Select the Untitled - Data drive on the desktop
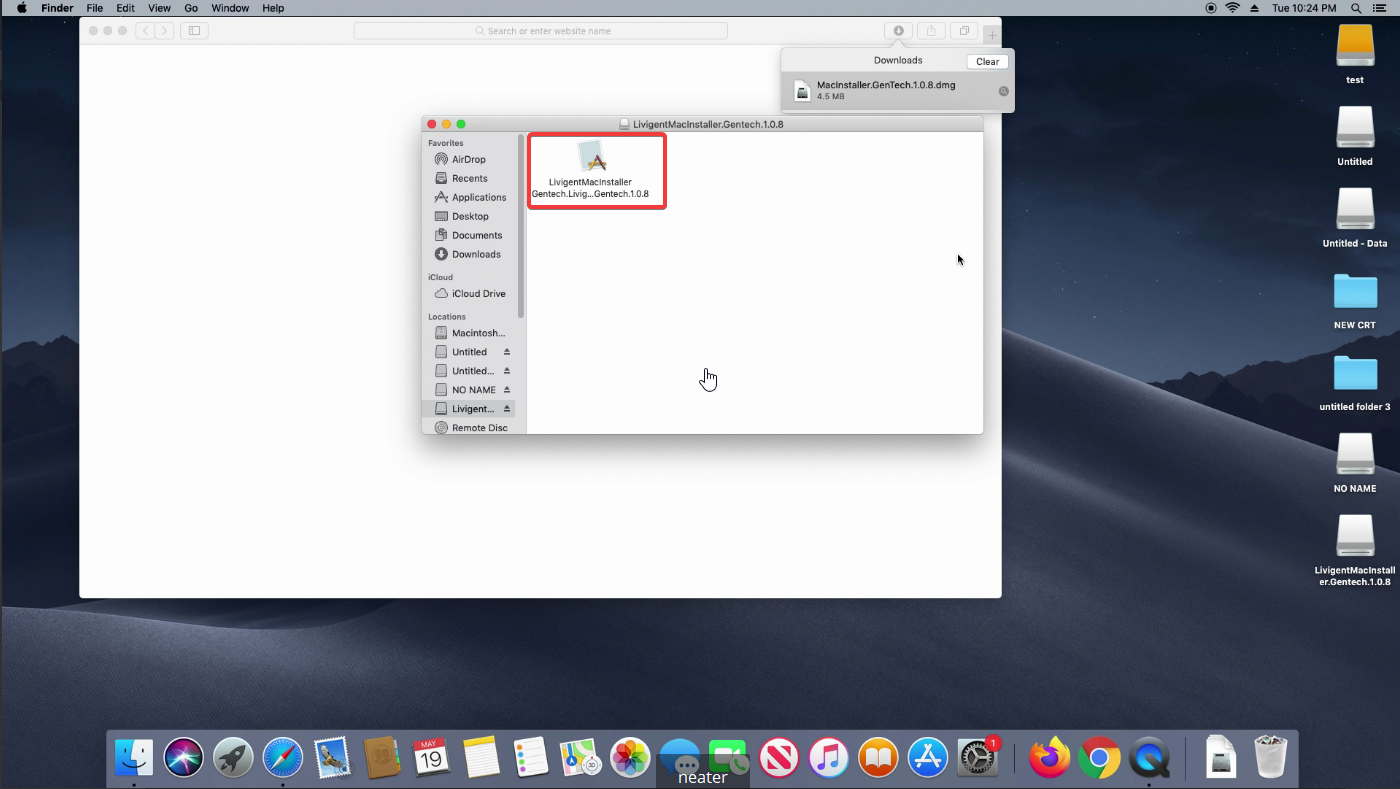 click(1355, 218)
